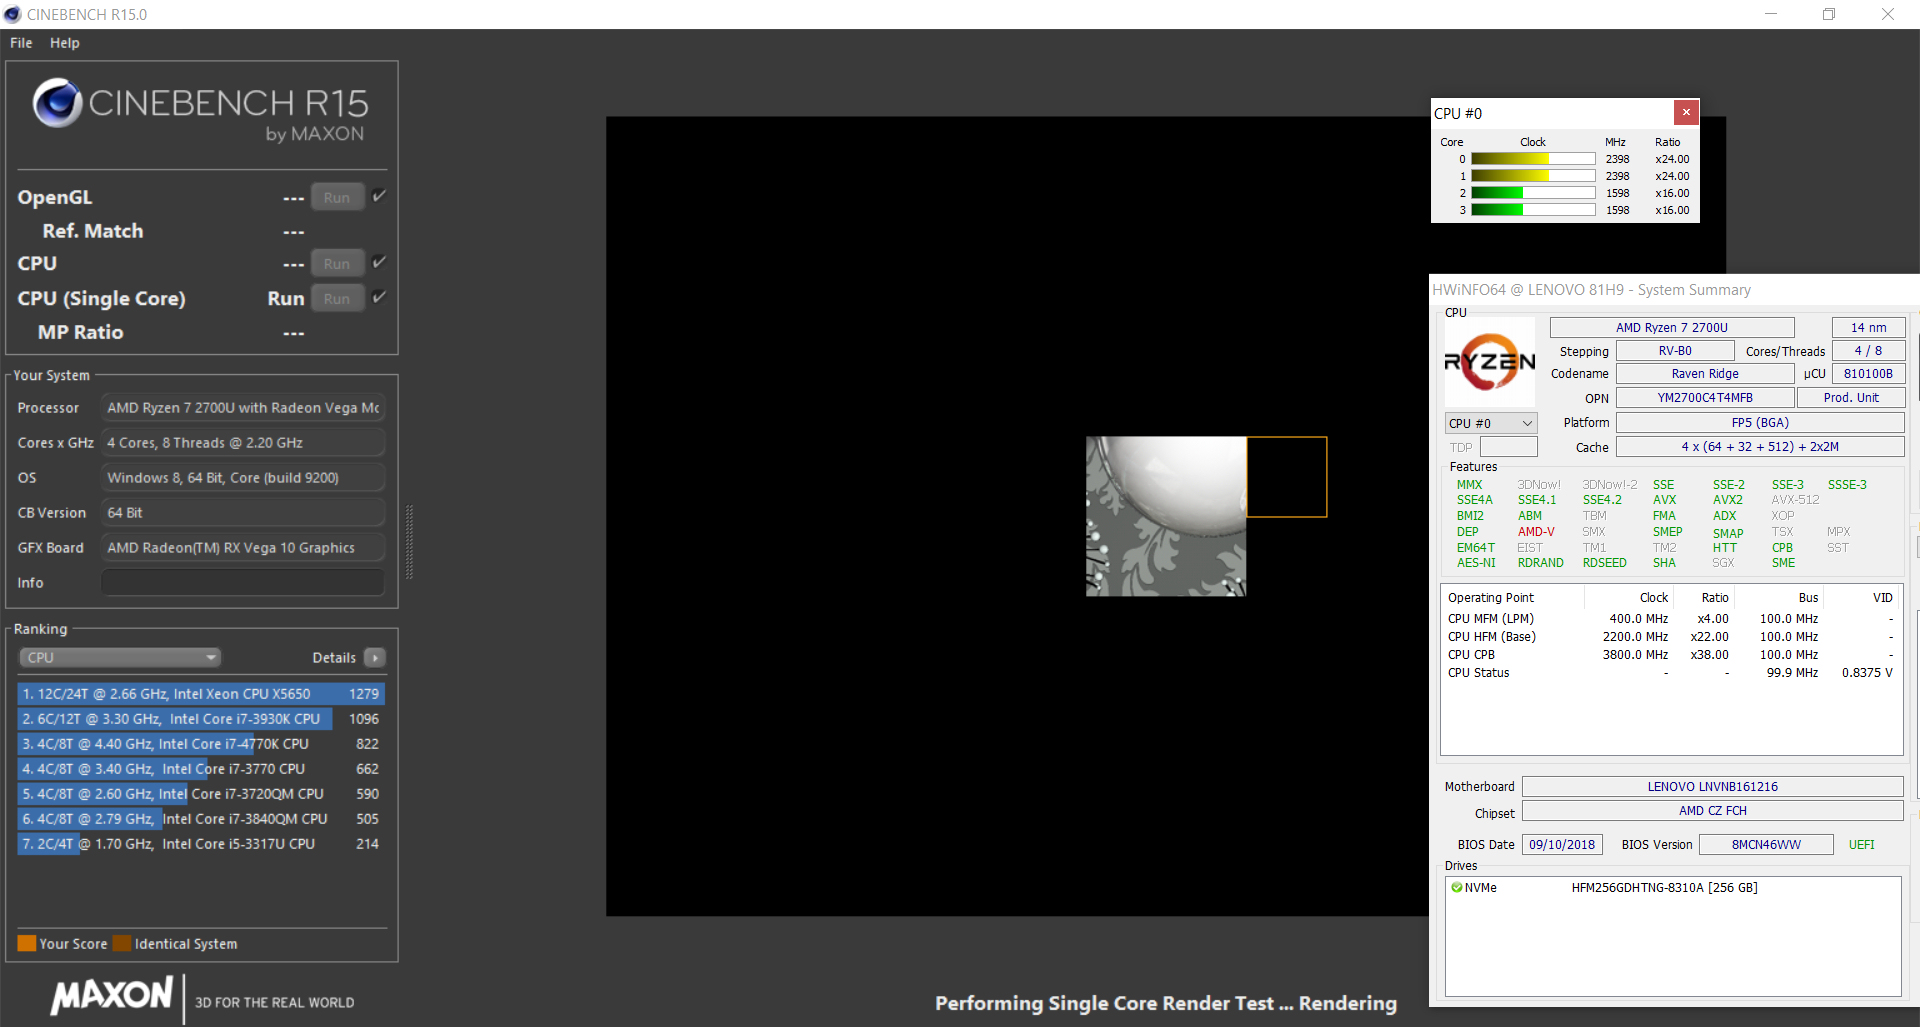Click the Processor name field
This screenshot has height=1027, width=1920.
(x=243, y=407)
